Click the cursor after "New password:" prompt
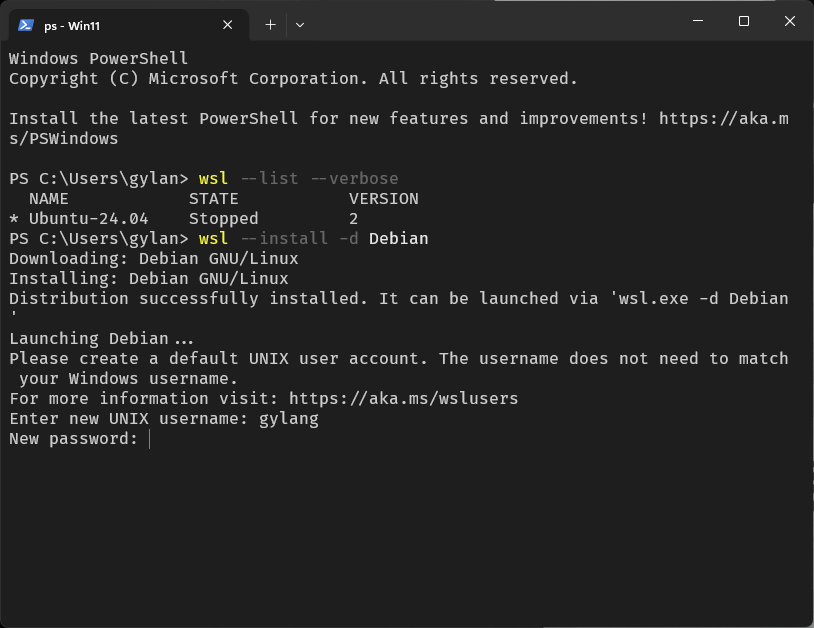This screenshot has height=628, width=814. tap(149, 439)
